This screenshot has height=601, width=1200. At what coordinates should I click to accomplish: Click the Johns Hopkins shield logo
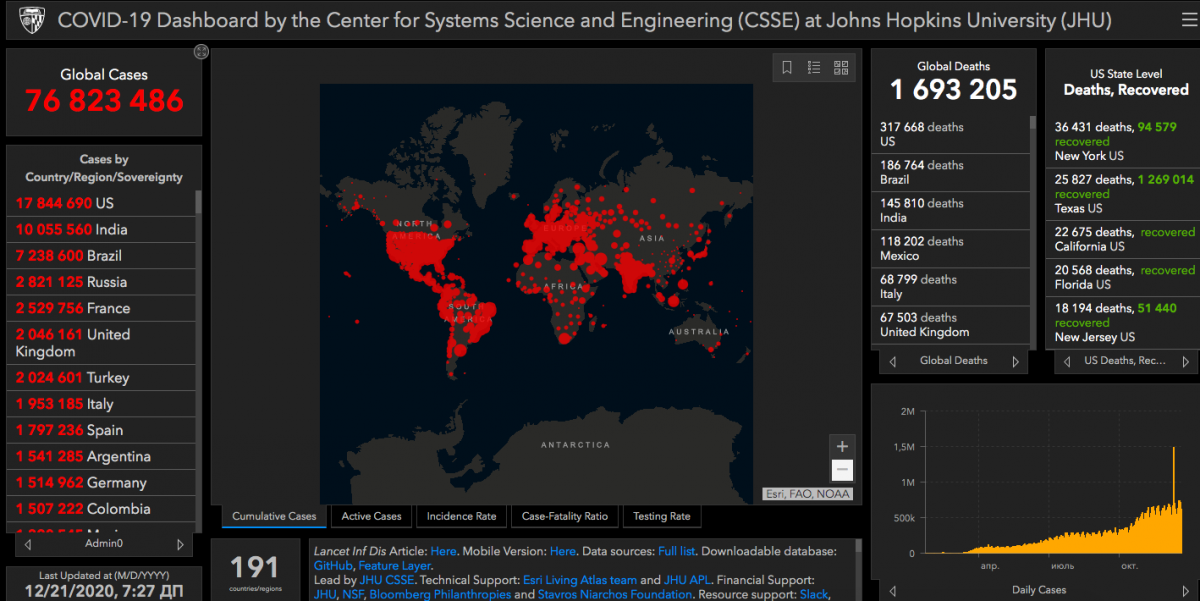point(31,20)
